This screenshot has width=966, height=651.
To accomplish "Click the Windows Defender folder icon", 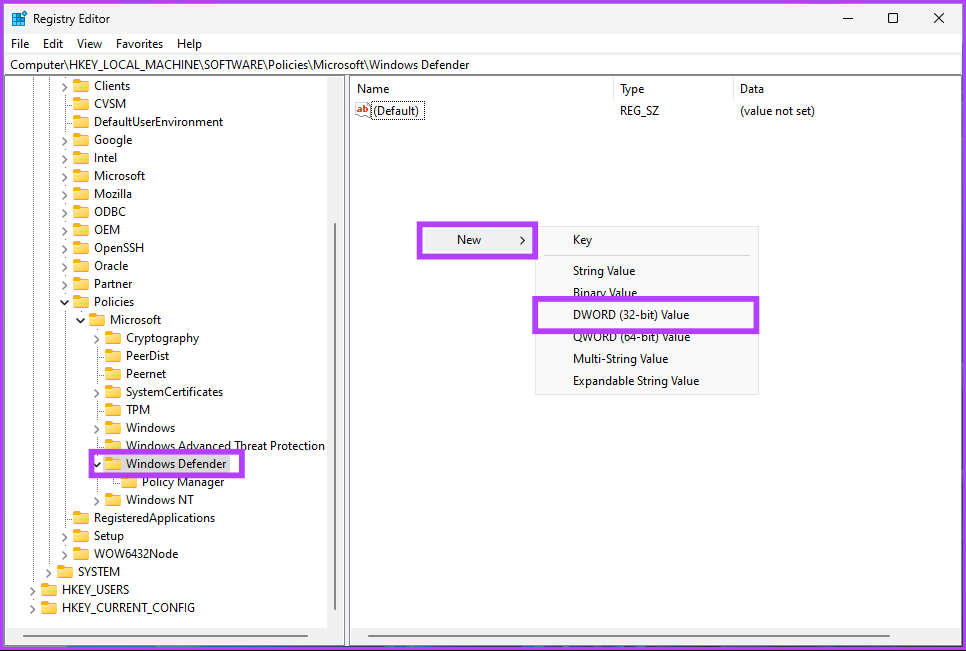I will tap(113, 464).
